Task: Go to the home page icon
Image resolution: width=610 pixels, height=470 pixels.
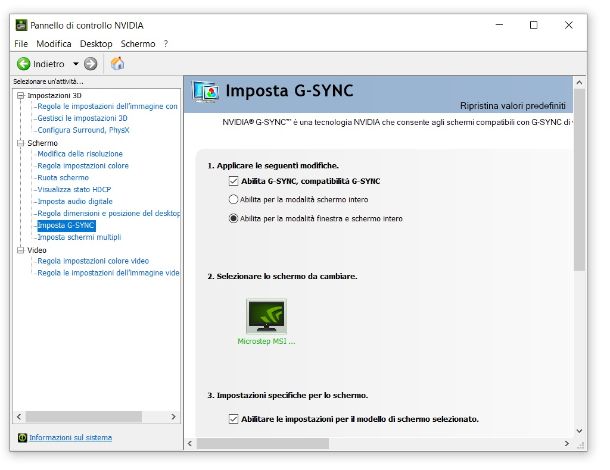Action: tap(117, 63)
